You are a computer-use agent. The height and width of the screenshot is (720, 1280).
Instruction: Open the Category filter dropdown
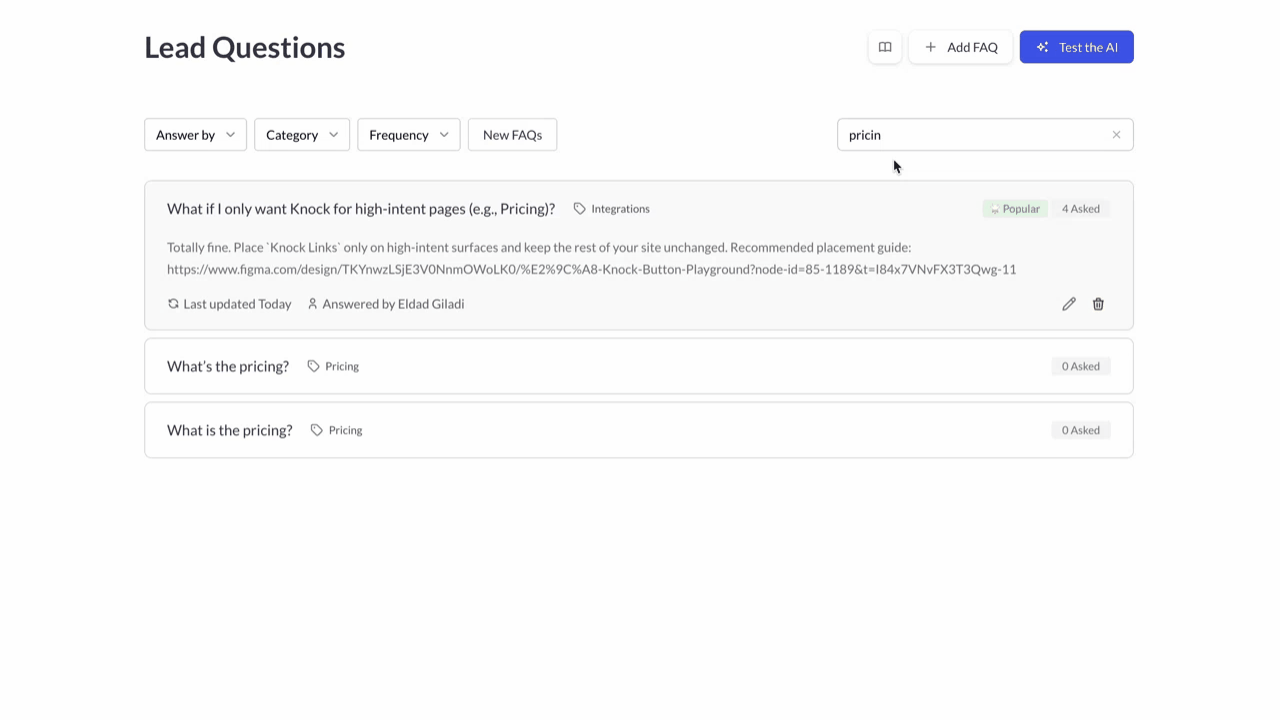click(301, 135)
